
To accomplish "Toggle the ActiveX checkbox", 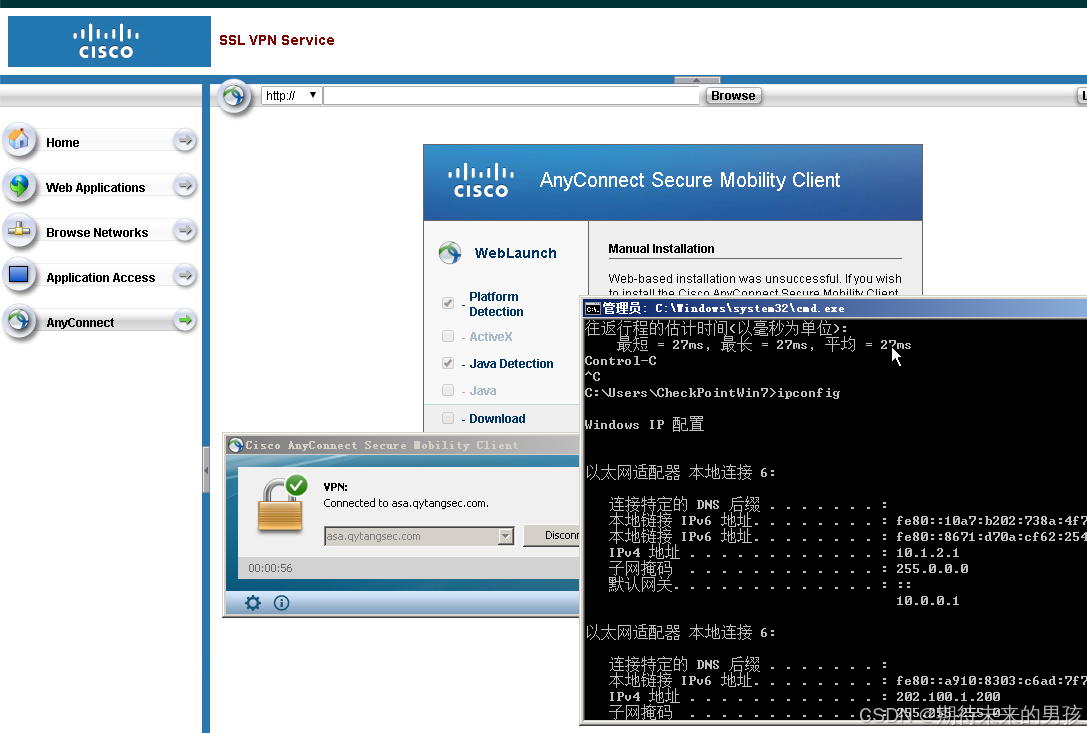I will coord(448,336).
